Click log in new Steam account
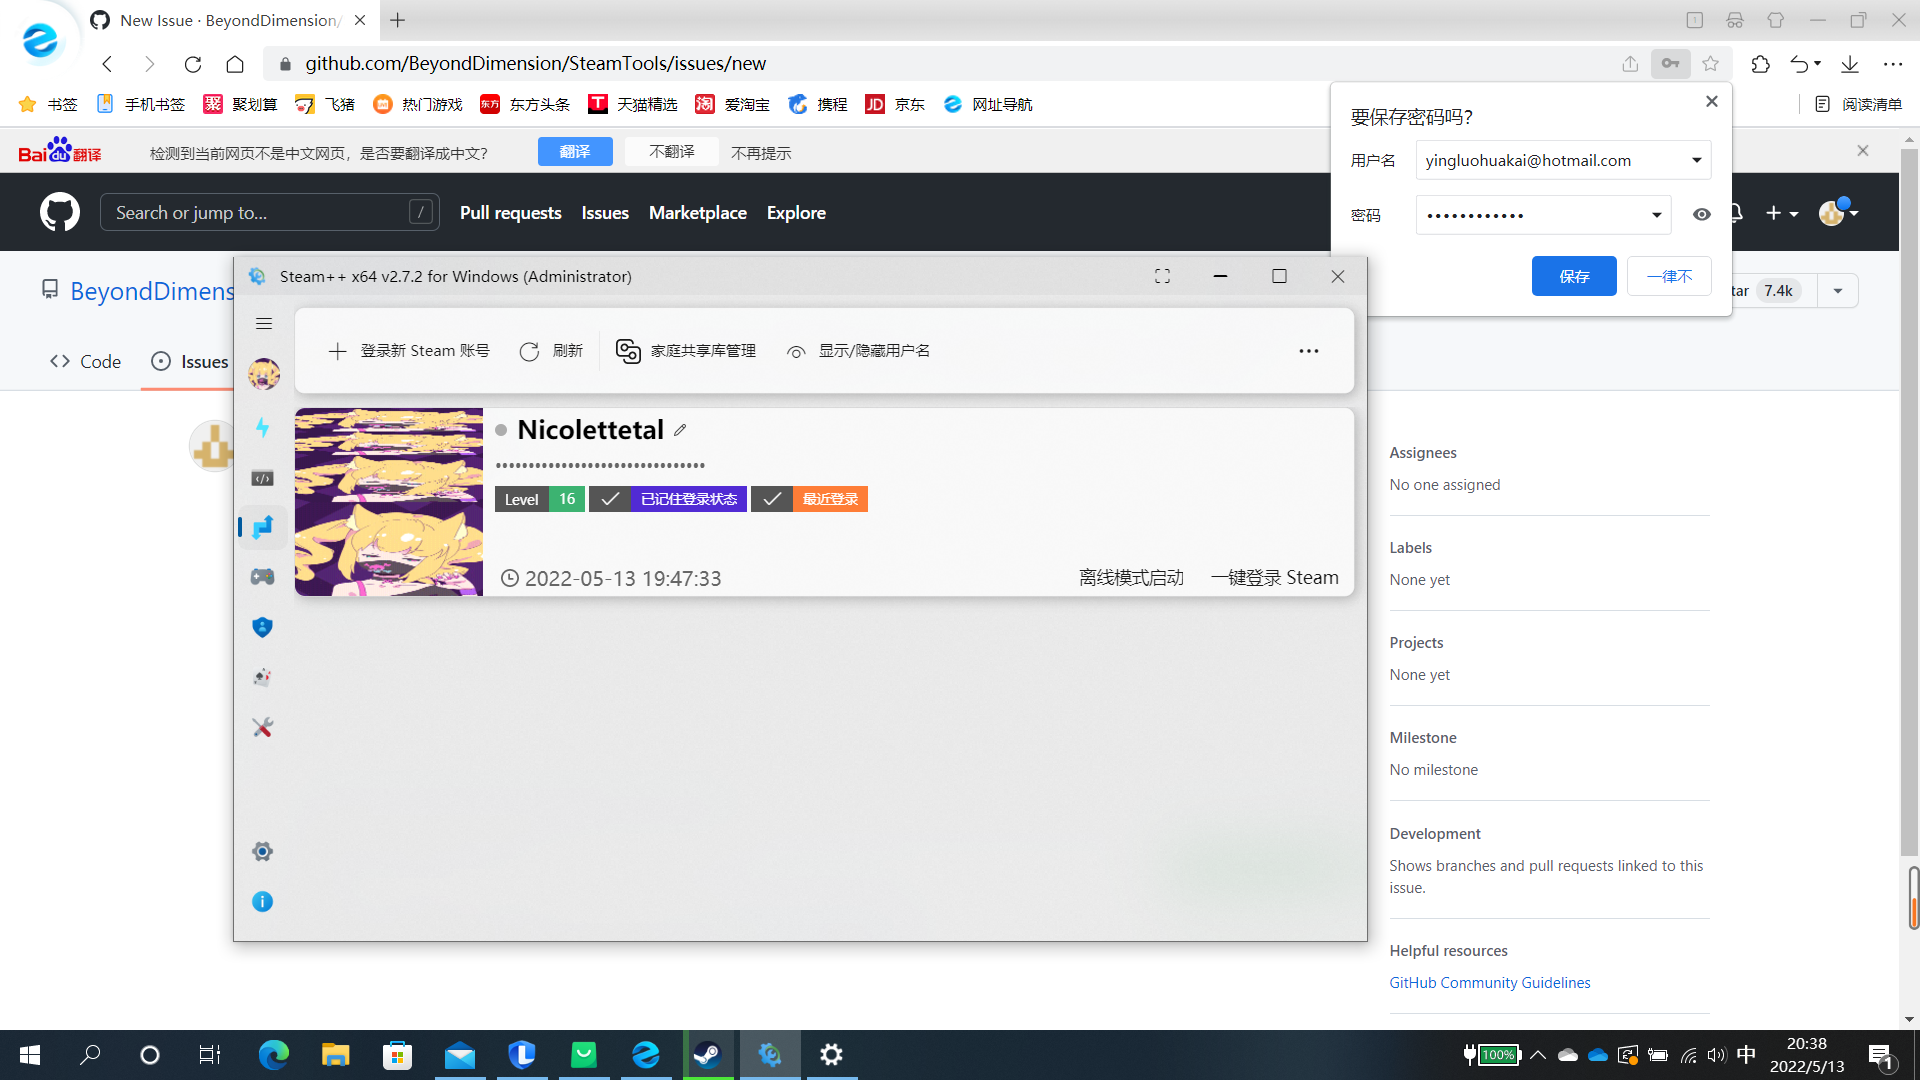The height and width of the screenshot is (1080, 1920). tap(409, 351)
